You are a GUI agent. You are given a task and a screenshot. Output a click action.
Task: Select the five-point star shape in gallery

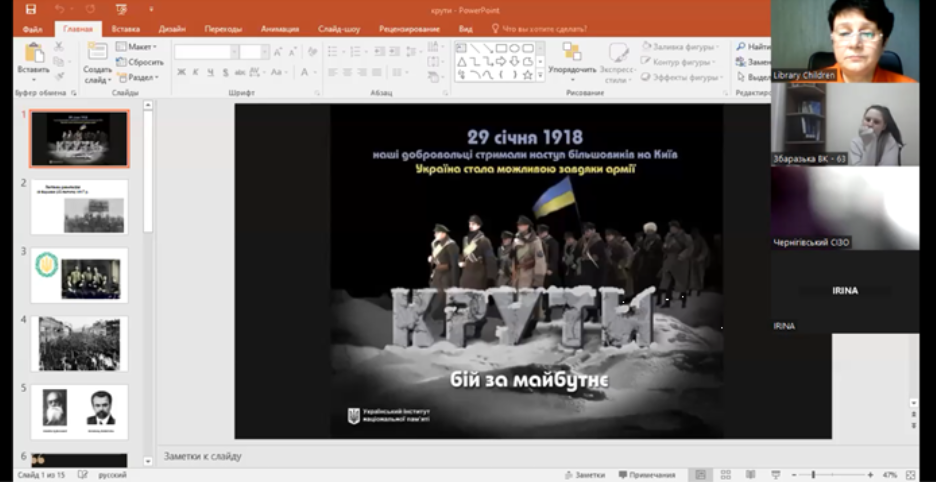pyautogui.click(x=528, y=75)
